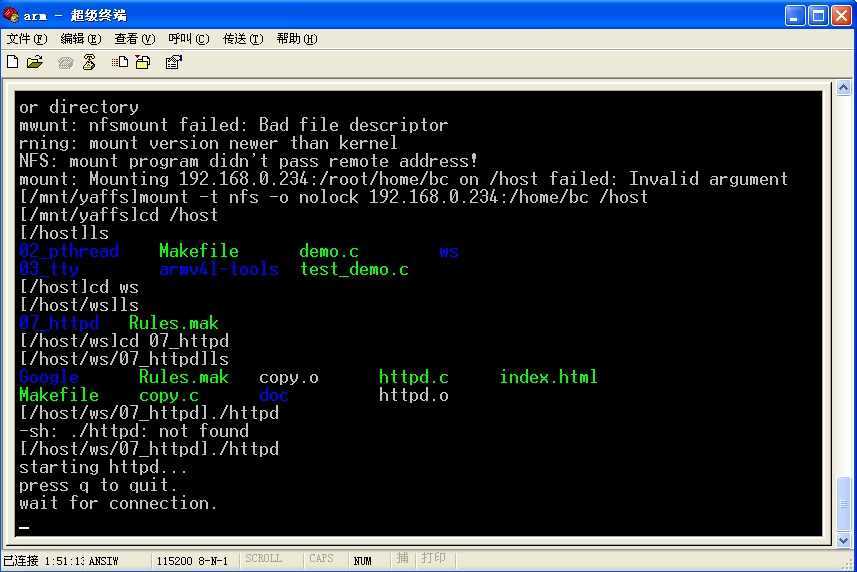Click the test_demo.c file name

[354, 269]
